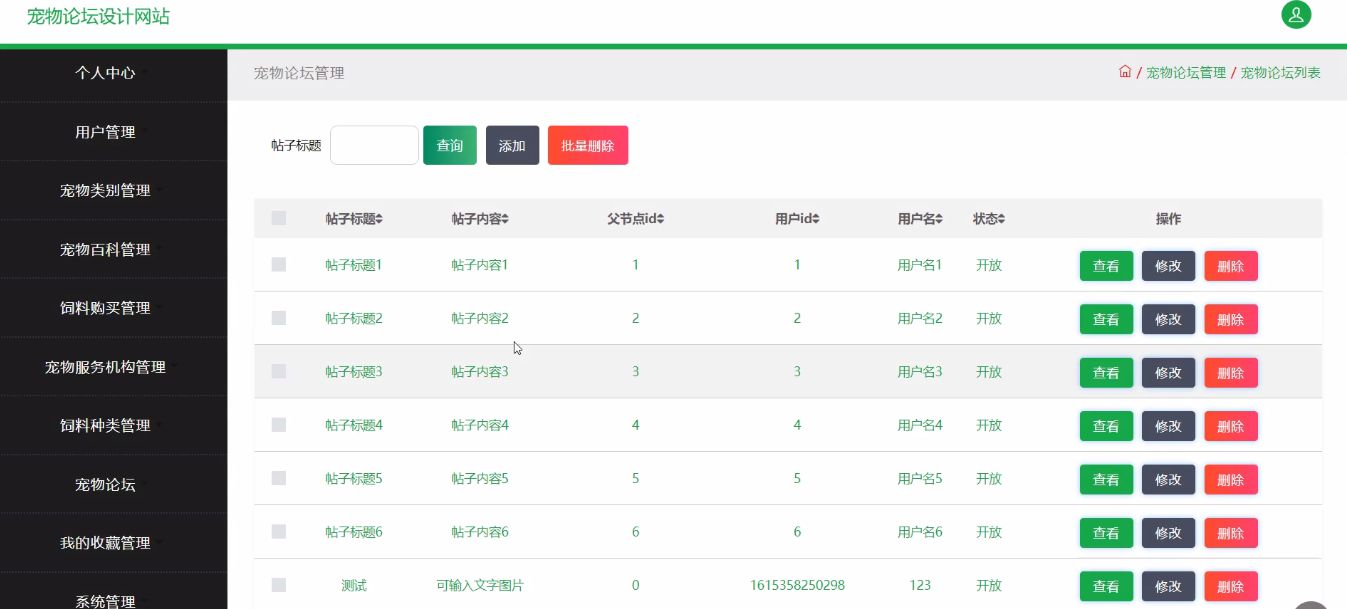The image size is (1347, 609).
Task: Sort by 用户名 column arrows
Action: (x=940, y=219)
